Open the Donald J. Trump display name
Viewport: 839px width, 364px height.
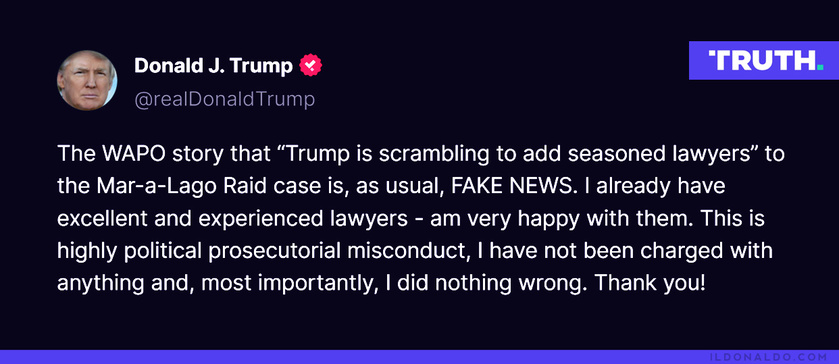(213, 65)
